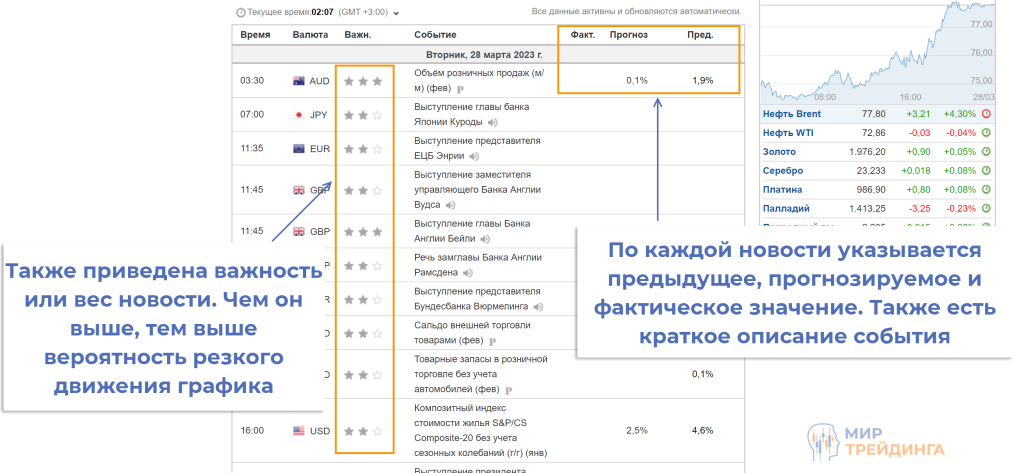Click the Время column header
Image resolution: width=1024 pixels, height=473 pixels.
(x=255, y=35)
